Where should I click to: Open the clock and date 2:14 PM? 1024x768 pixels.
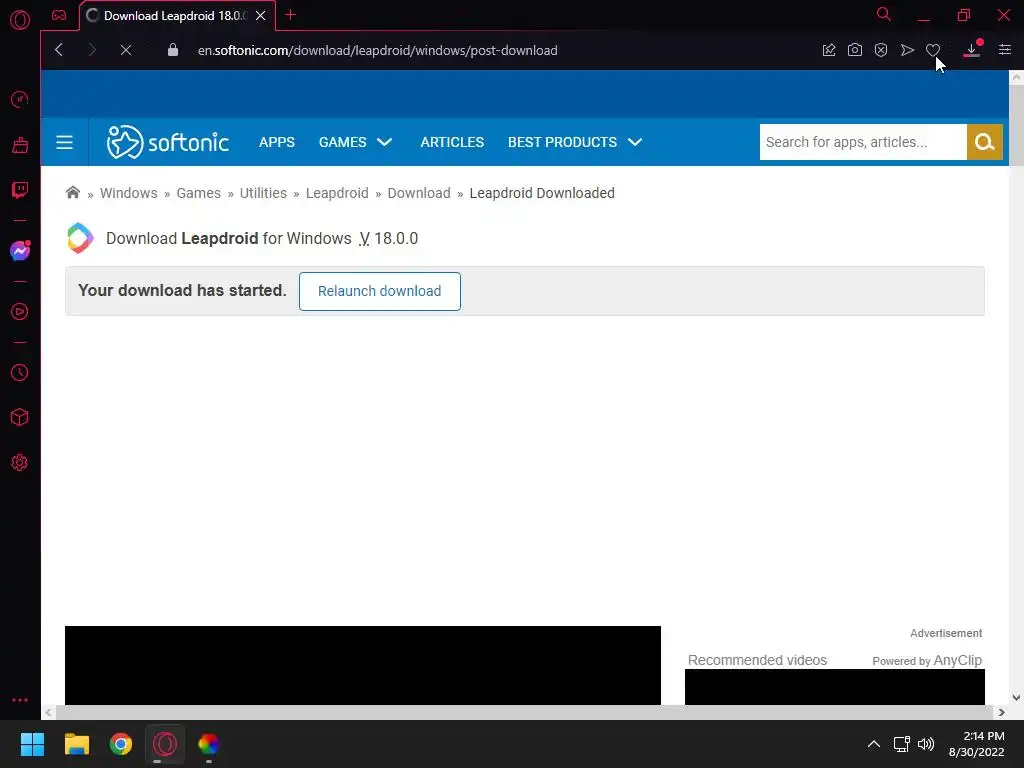coord(976,744)
